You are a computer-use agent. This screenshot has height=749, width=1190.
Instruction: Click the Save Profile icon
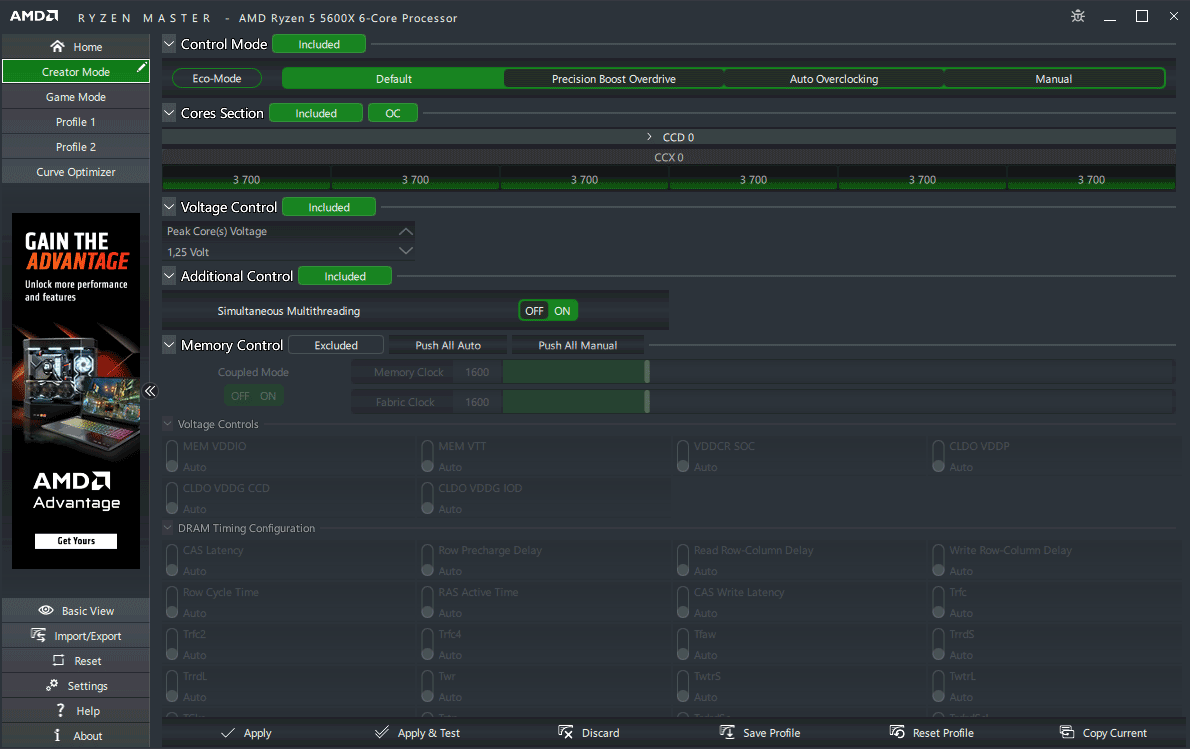[x=727, y=733]
